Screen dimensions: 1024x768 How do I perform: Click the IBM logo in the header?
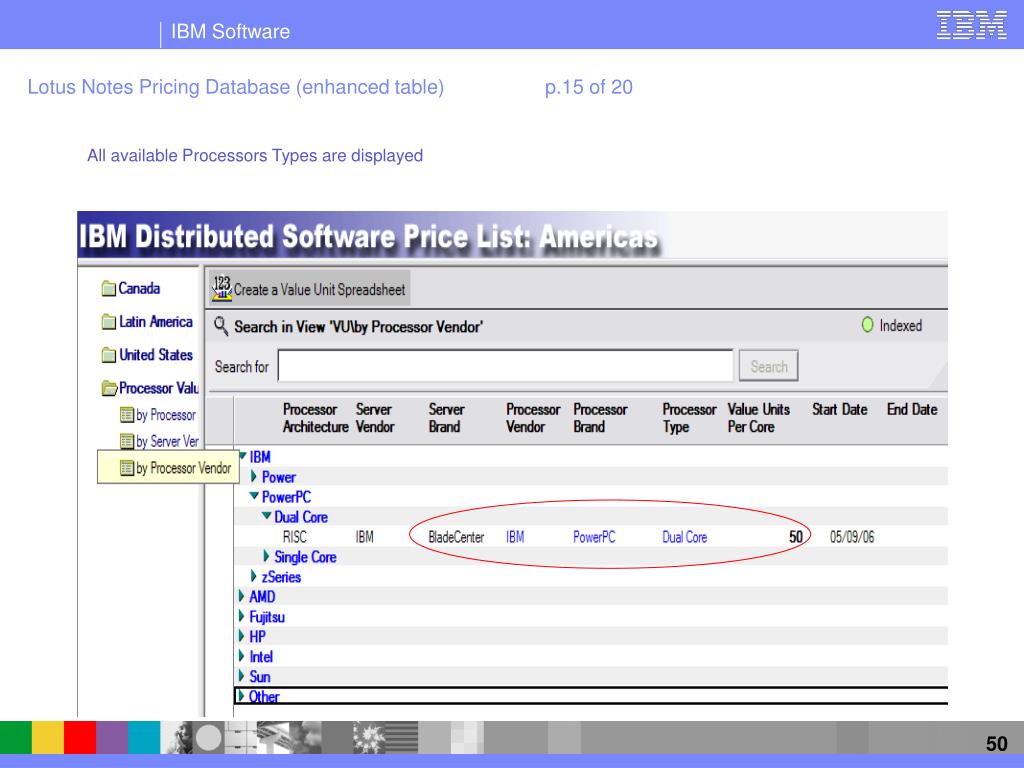tap(971, 25)
